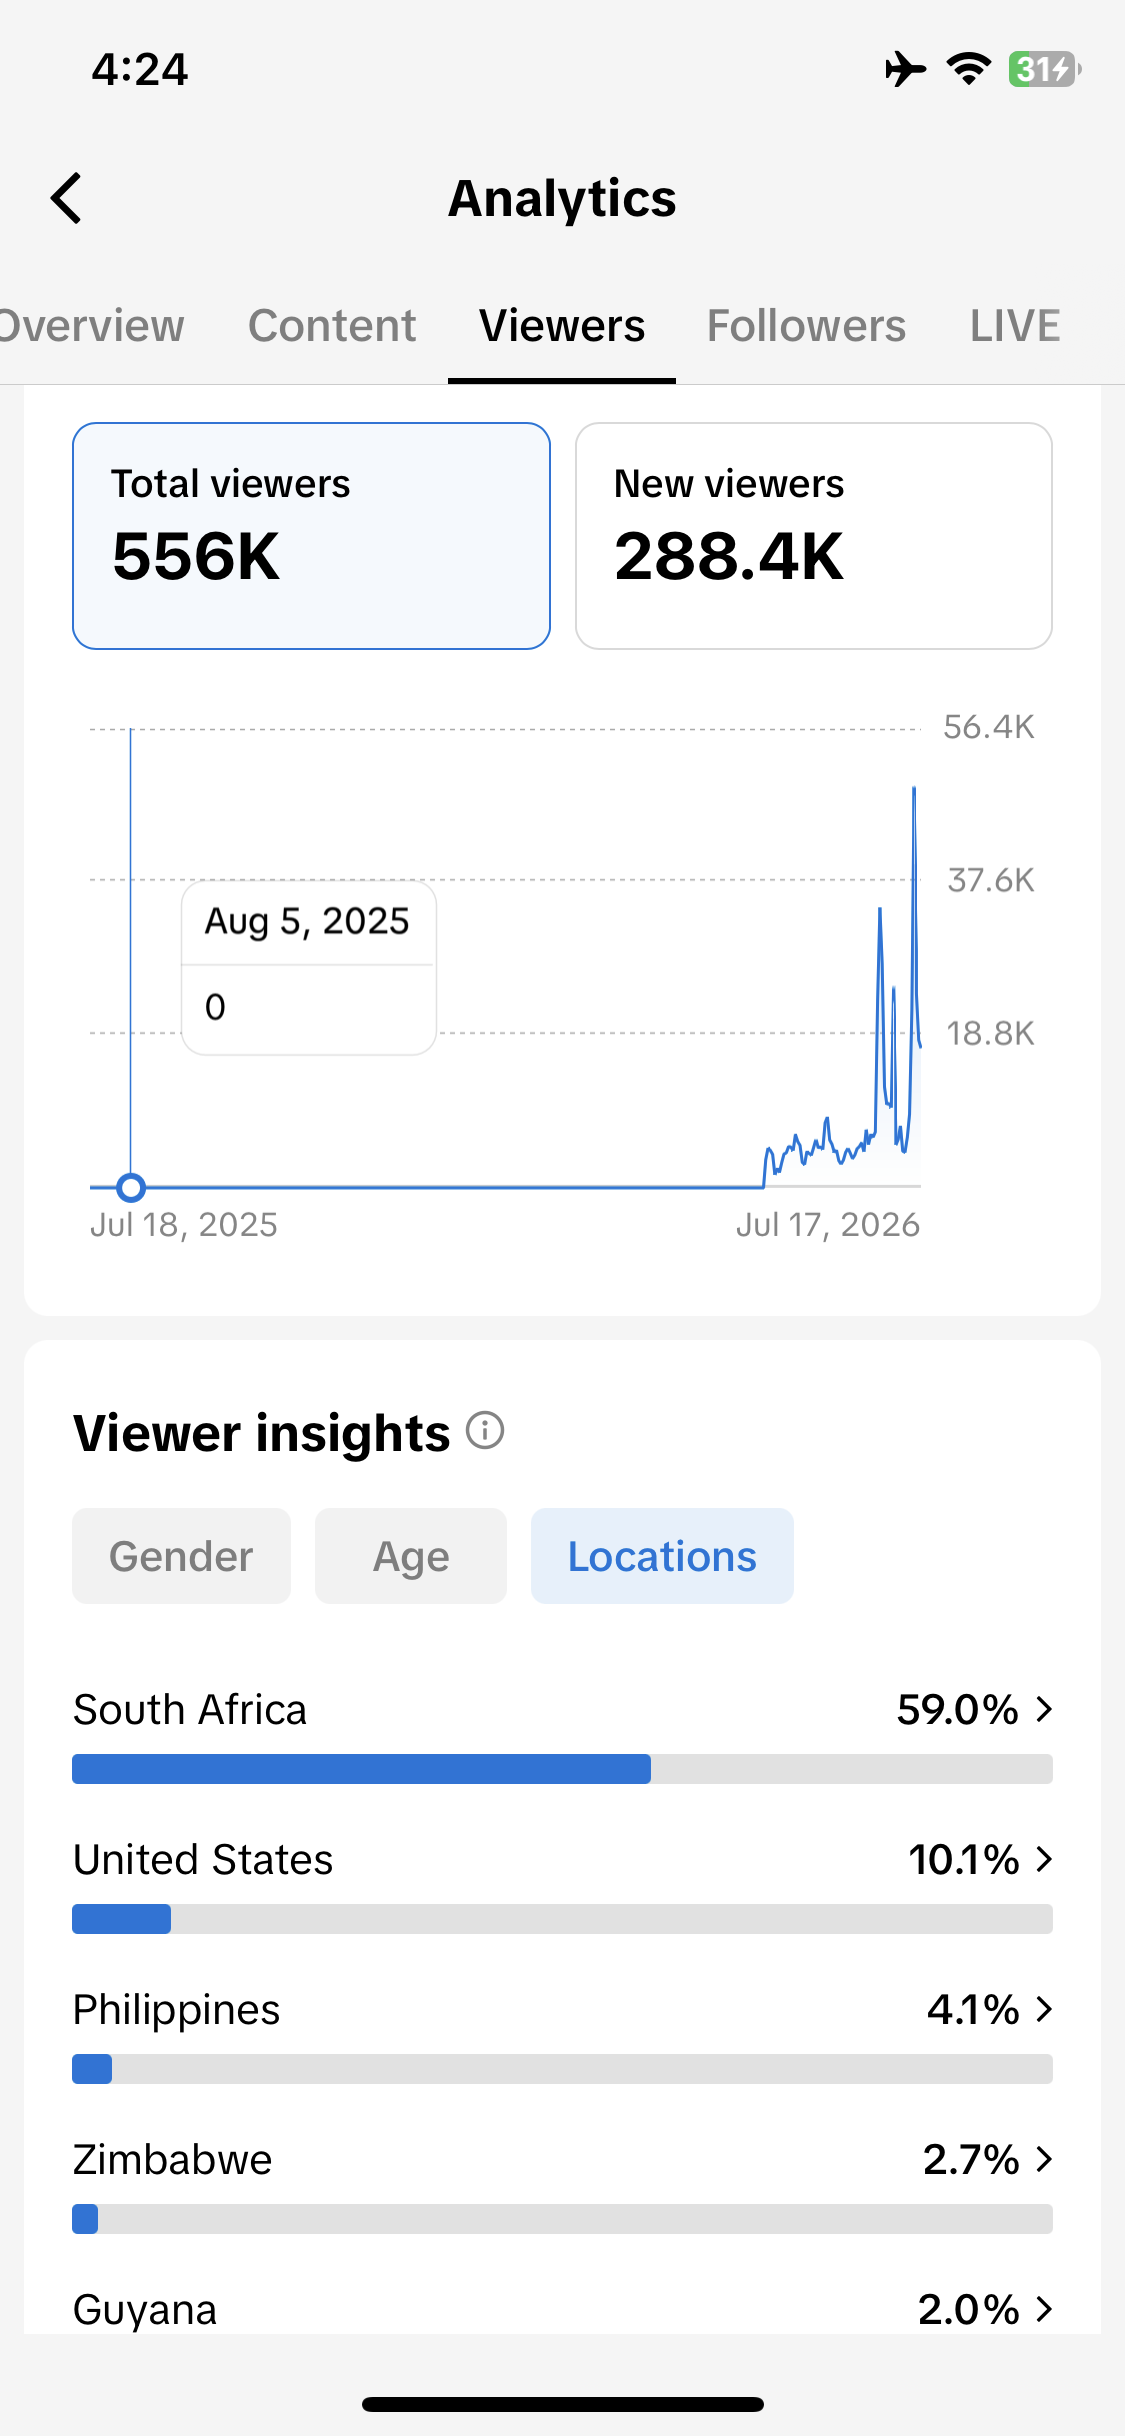1125x2436 pixels.
Task: Expand South Africa location details chevron
Action: pos(1044,1709)
